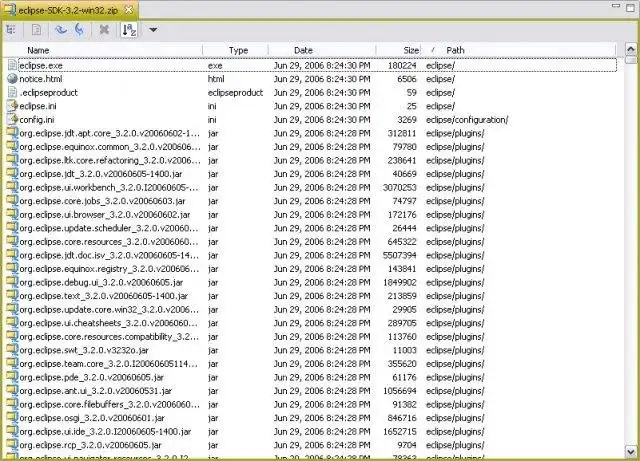The image size is (640, 461).
Task: Sort by the Date column header
Action: pyautogui.click(x=322, y=50)
